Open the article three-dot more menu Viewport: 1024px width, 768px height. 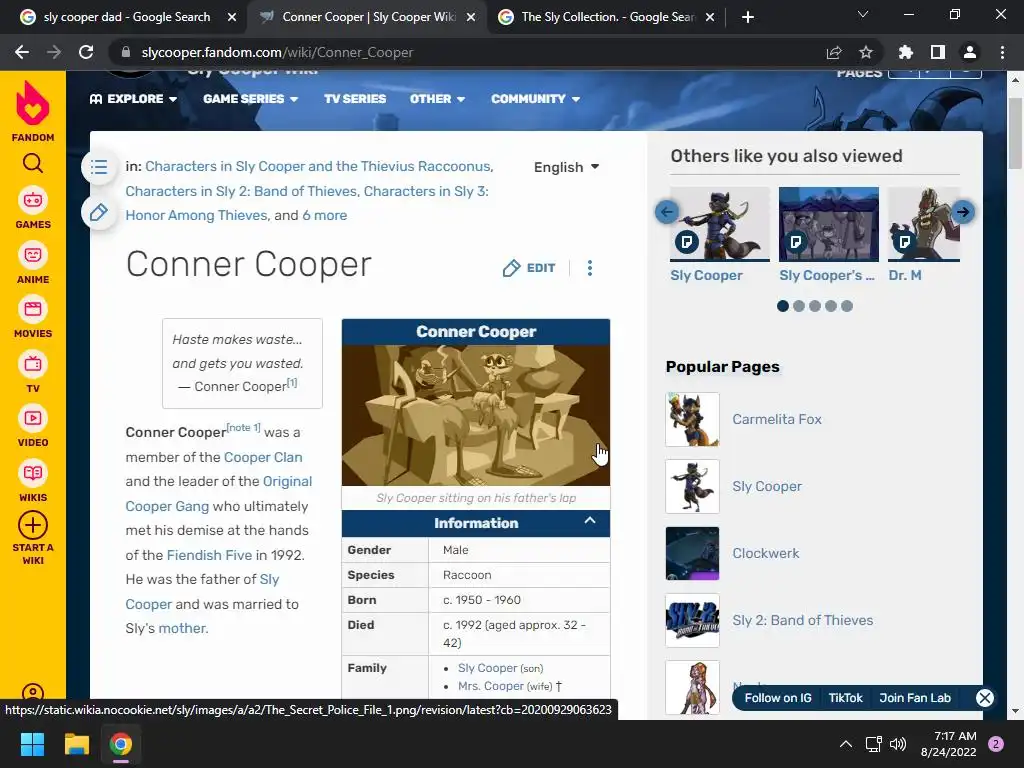pyautogui.click(x=590, y=268)
